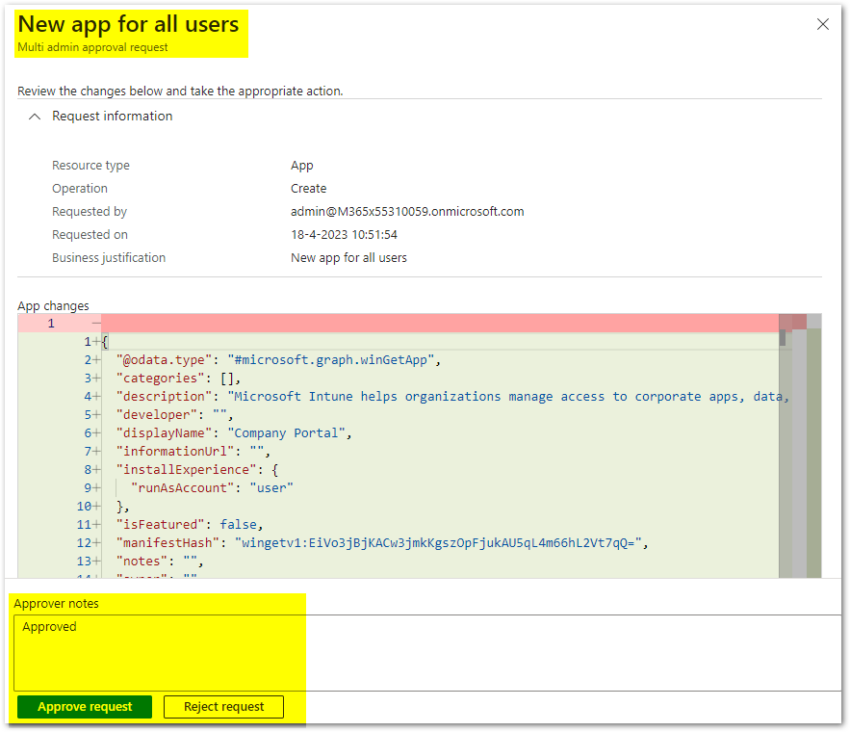The height and width of the screenshot is (732, 850).
Task: Select the 'isFeatured: false' code line
Action: 190,523
